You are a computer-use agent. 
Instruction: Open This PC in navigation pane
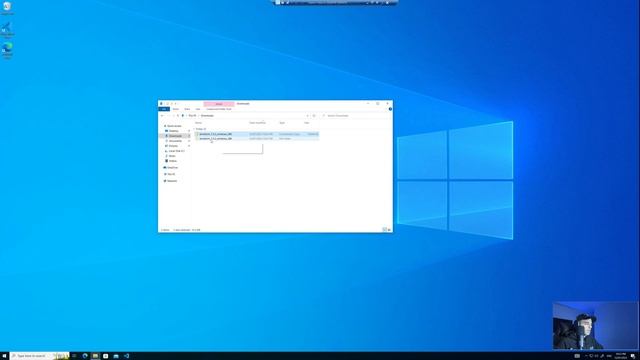pos(171,174)
